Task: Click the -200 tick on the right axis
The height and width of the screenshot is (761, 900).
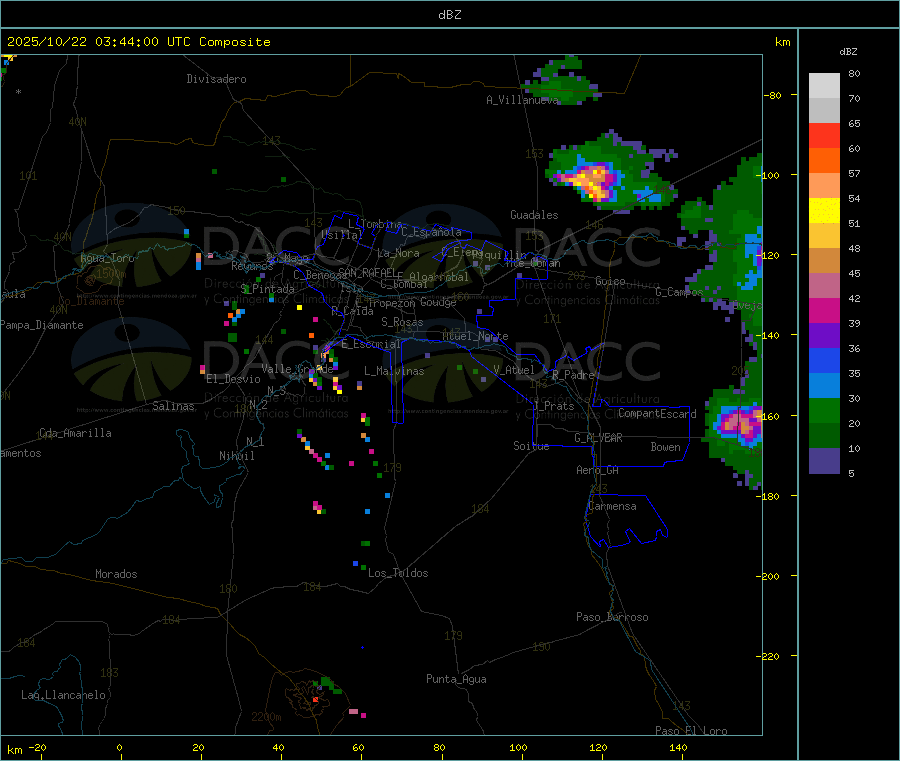Action: point(769,576)
